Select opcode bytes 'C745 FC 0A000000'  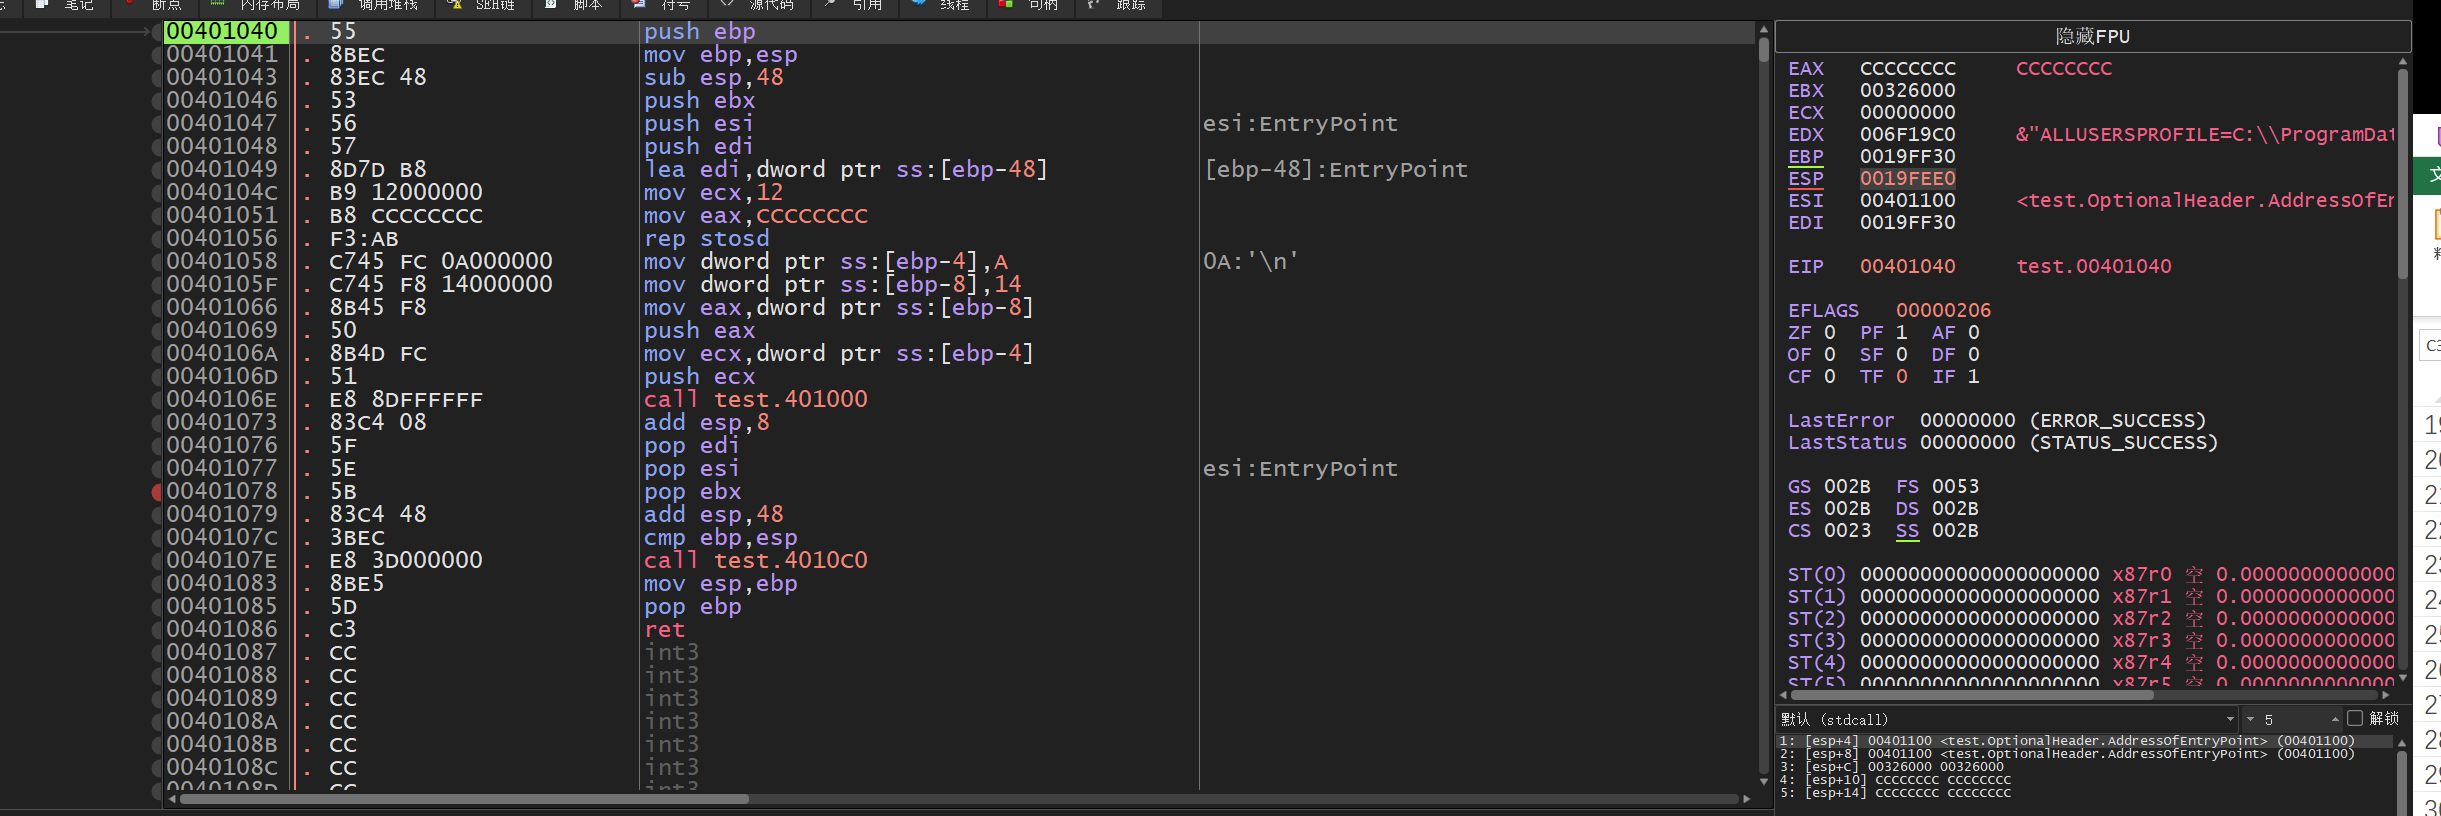click(441, 262)
